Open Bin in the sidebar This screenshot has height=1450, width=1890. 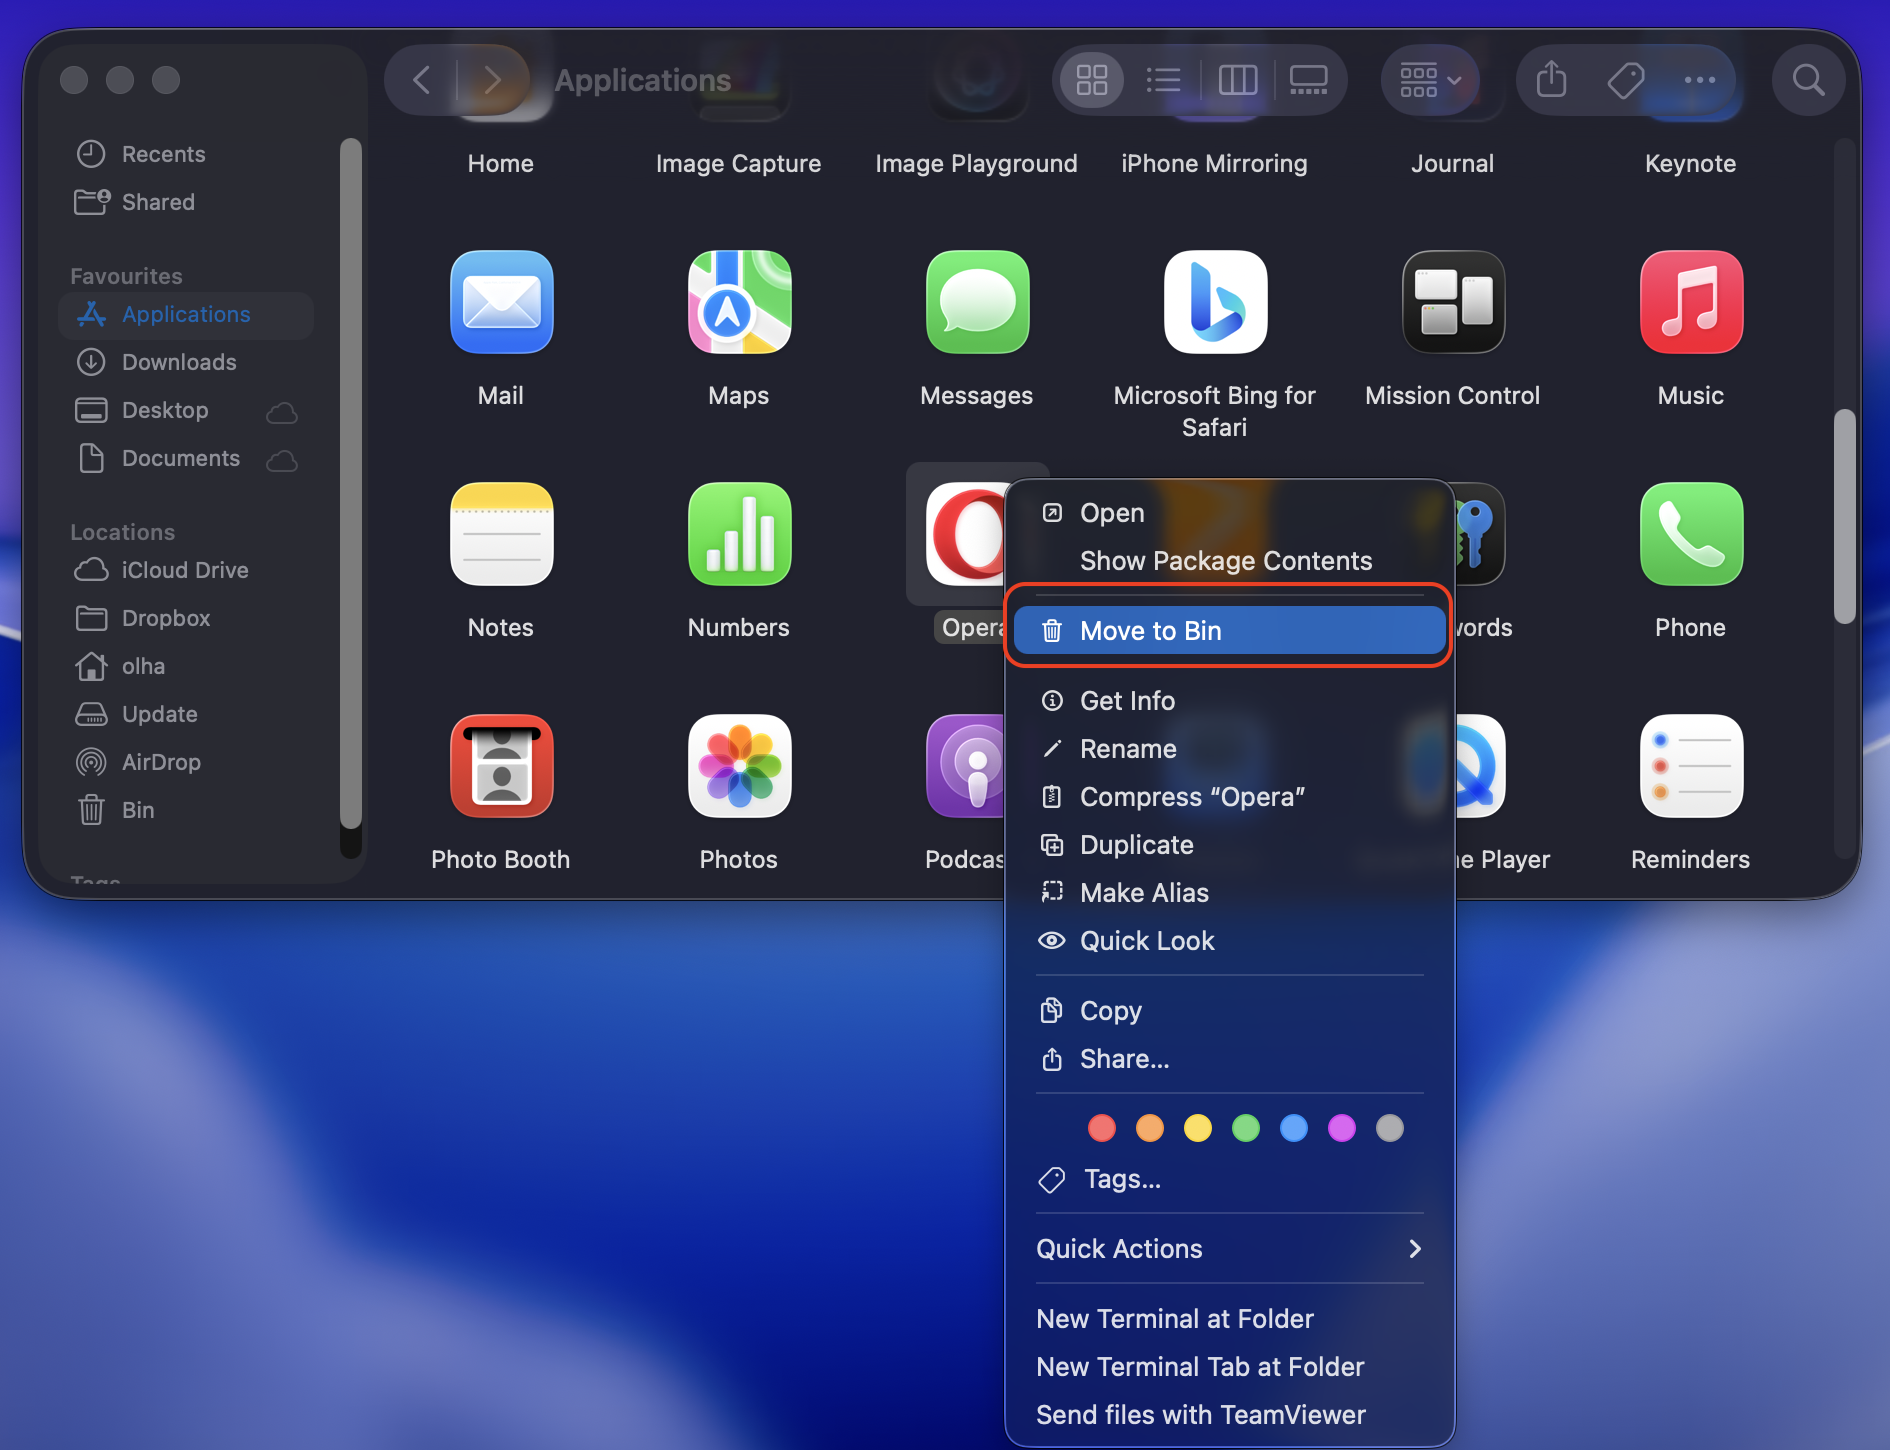(x=186, y=810)
